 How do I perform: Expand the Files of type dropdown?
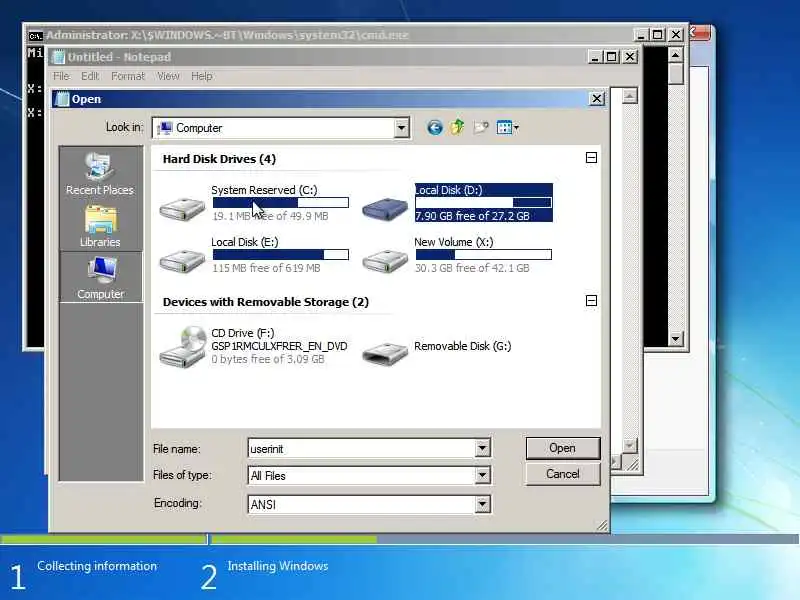[x=482, y=476]
